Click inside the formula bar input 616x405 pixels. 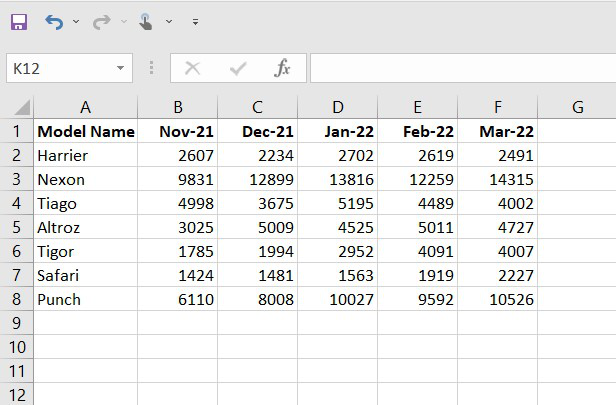(x=463, y=68)
